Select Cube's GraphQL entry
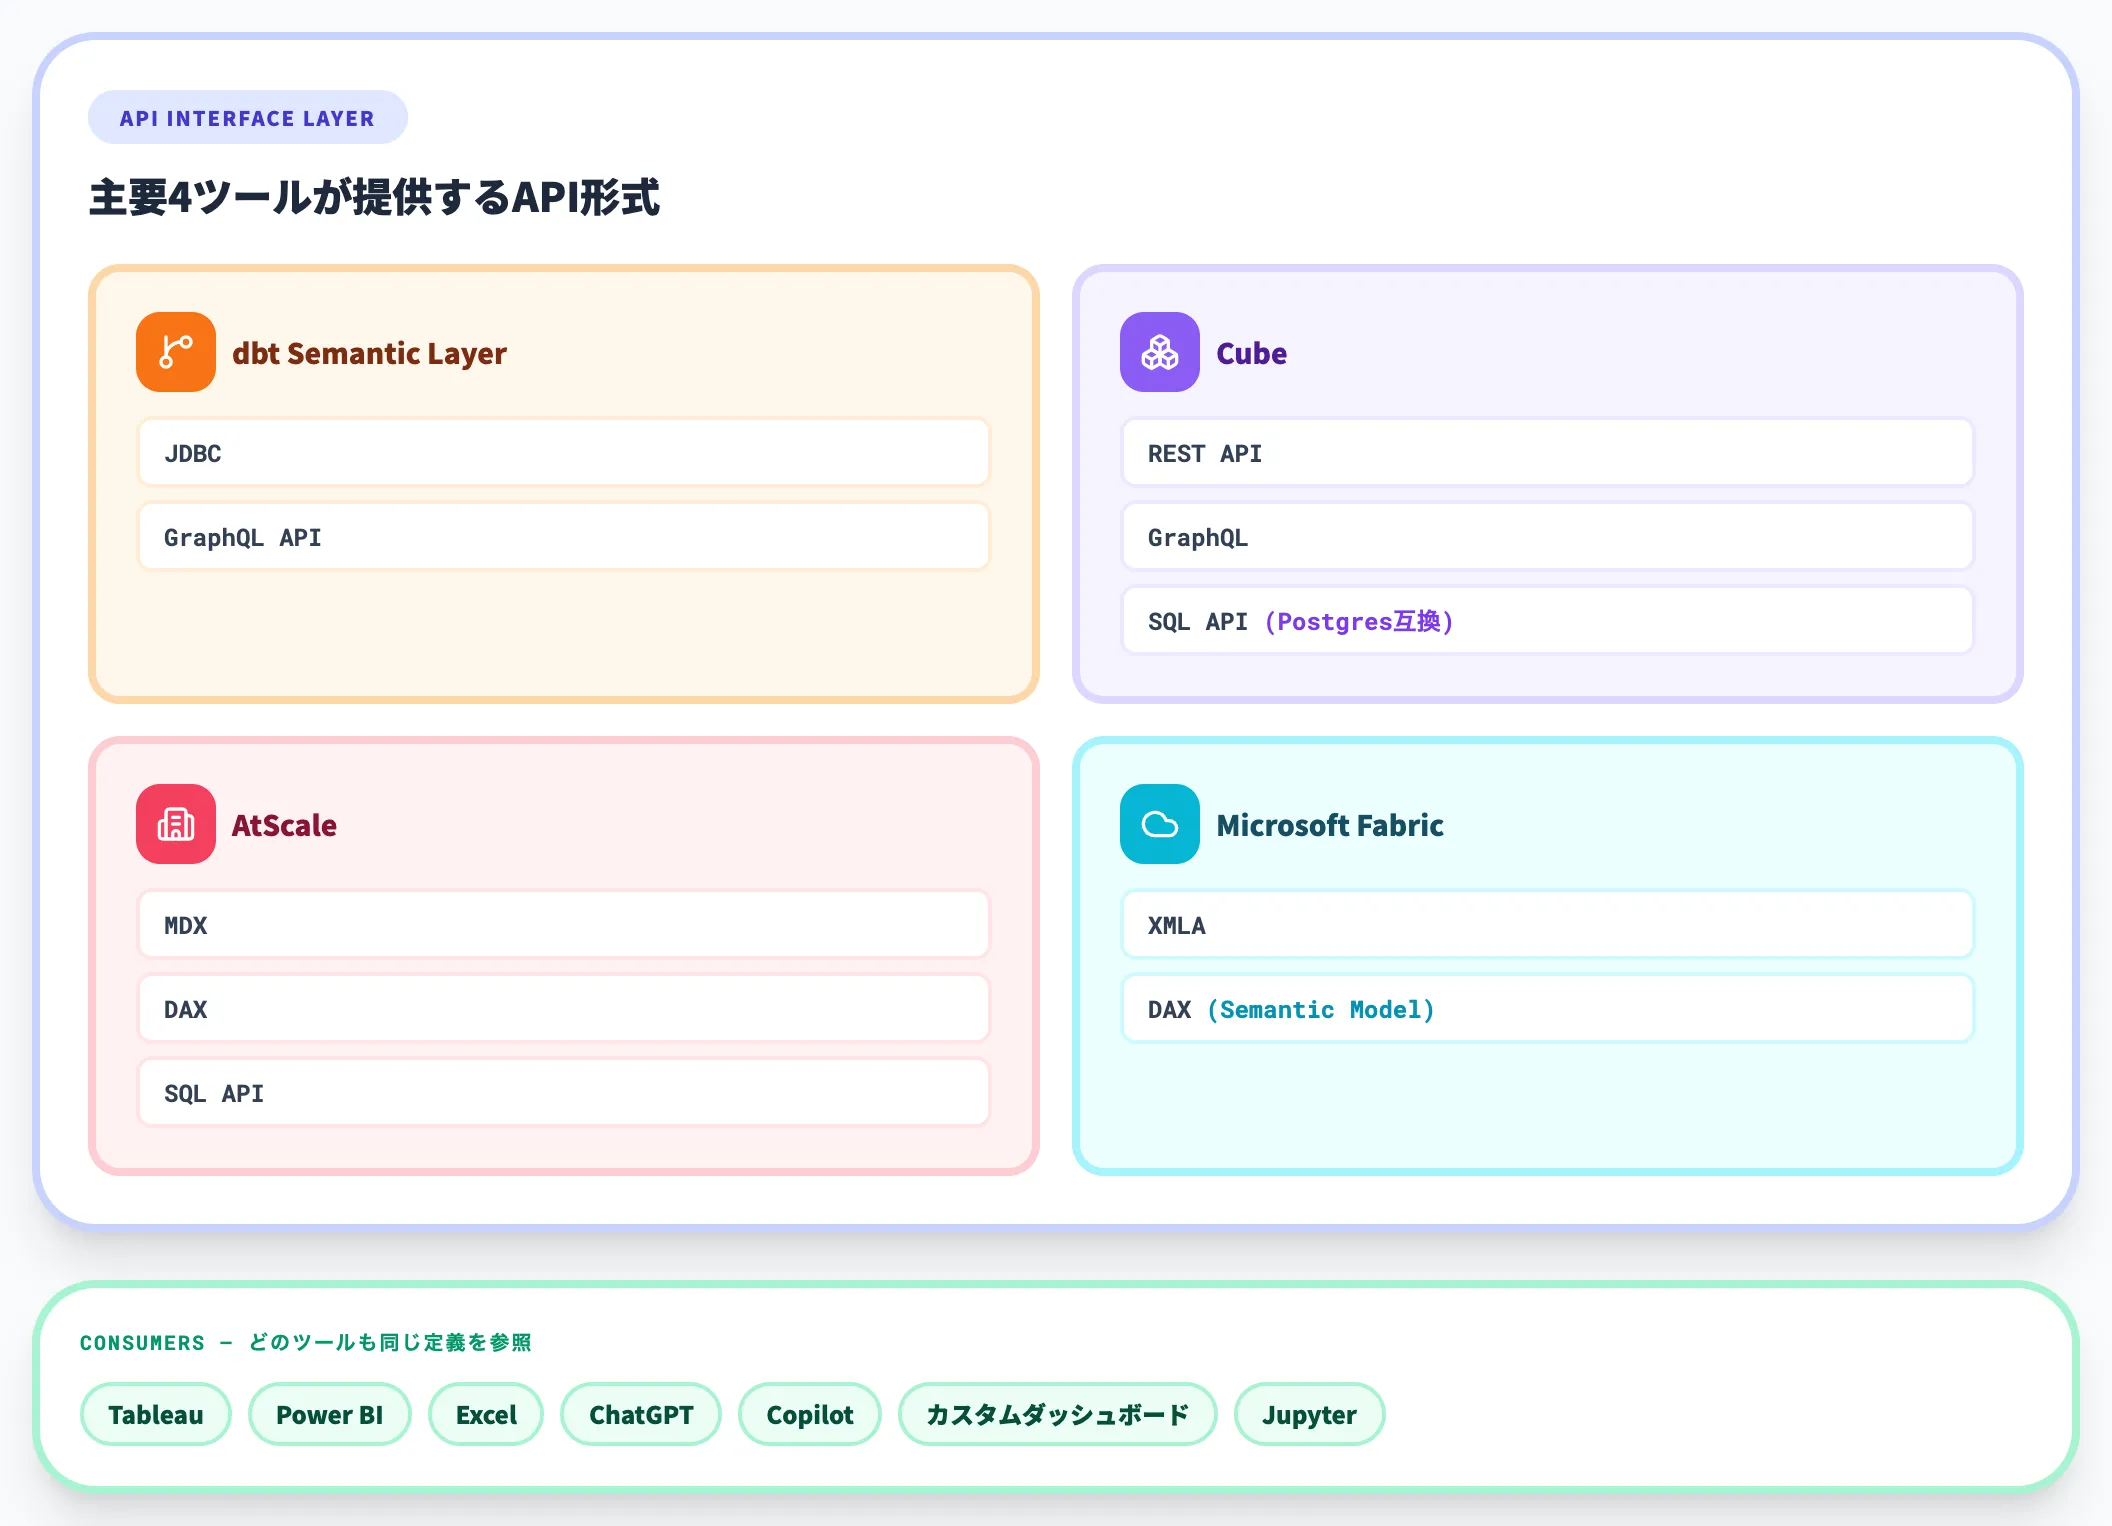 tap(1546, 537)
